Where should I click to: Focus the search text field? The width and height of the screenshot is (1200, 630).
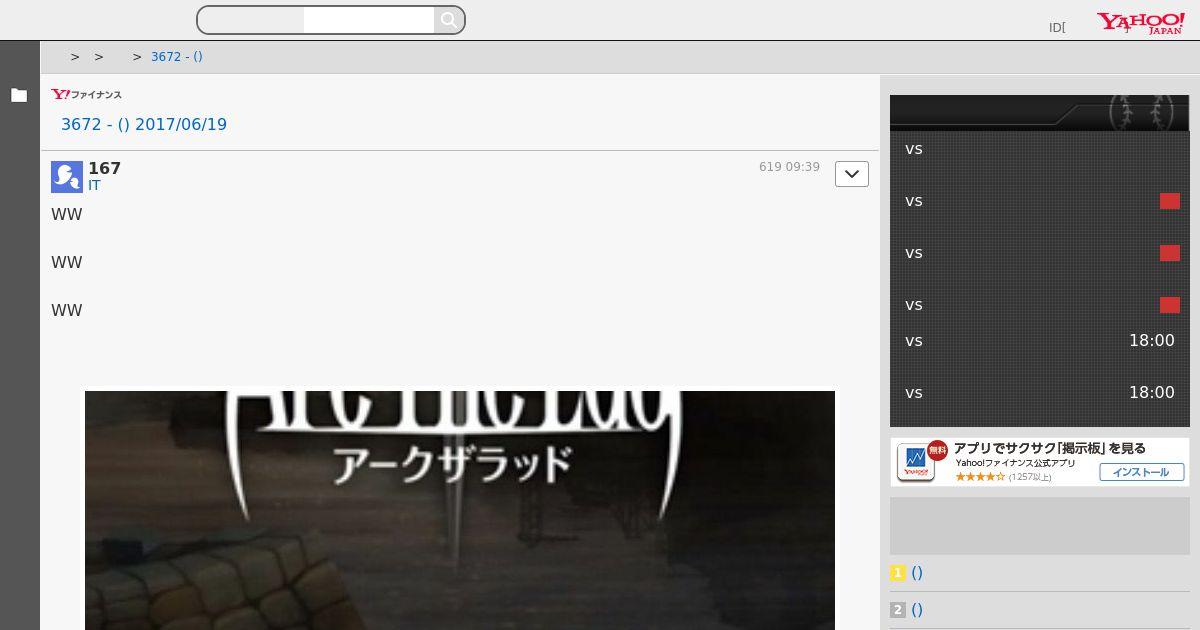369,20
